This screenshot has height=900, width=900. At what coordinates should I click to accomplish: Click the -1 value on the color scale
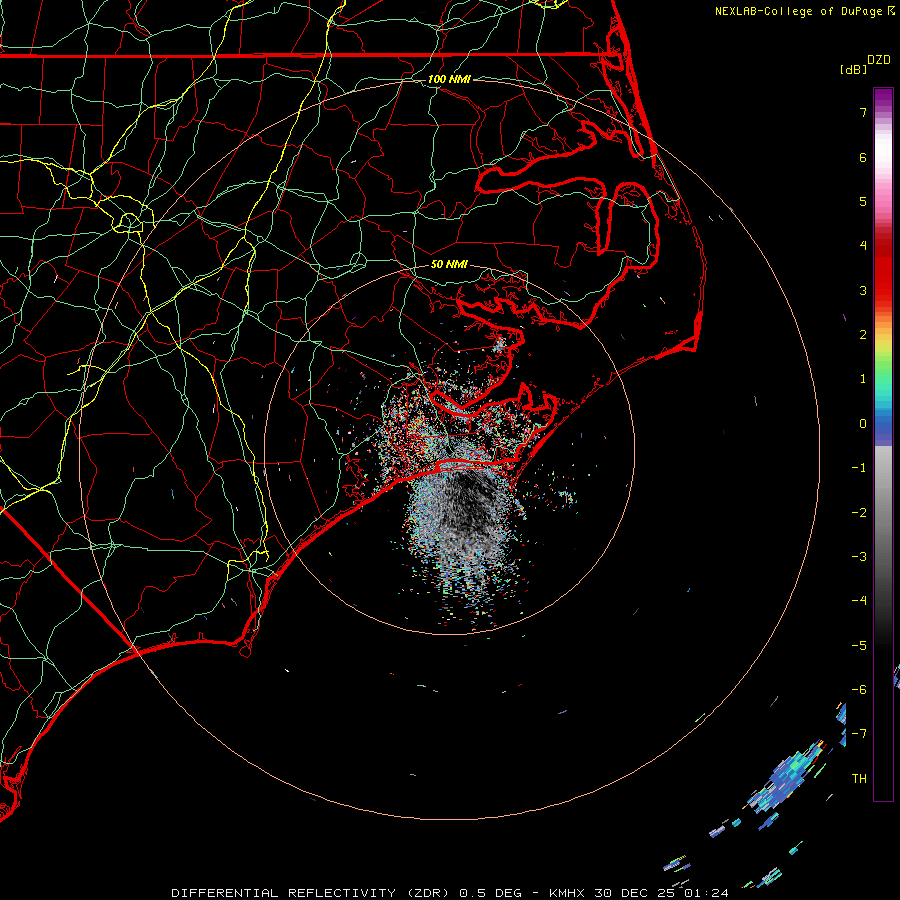click(x=859, y=468)
